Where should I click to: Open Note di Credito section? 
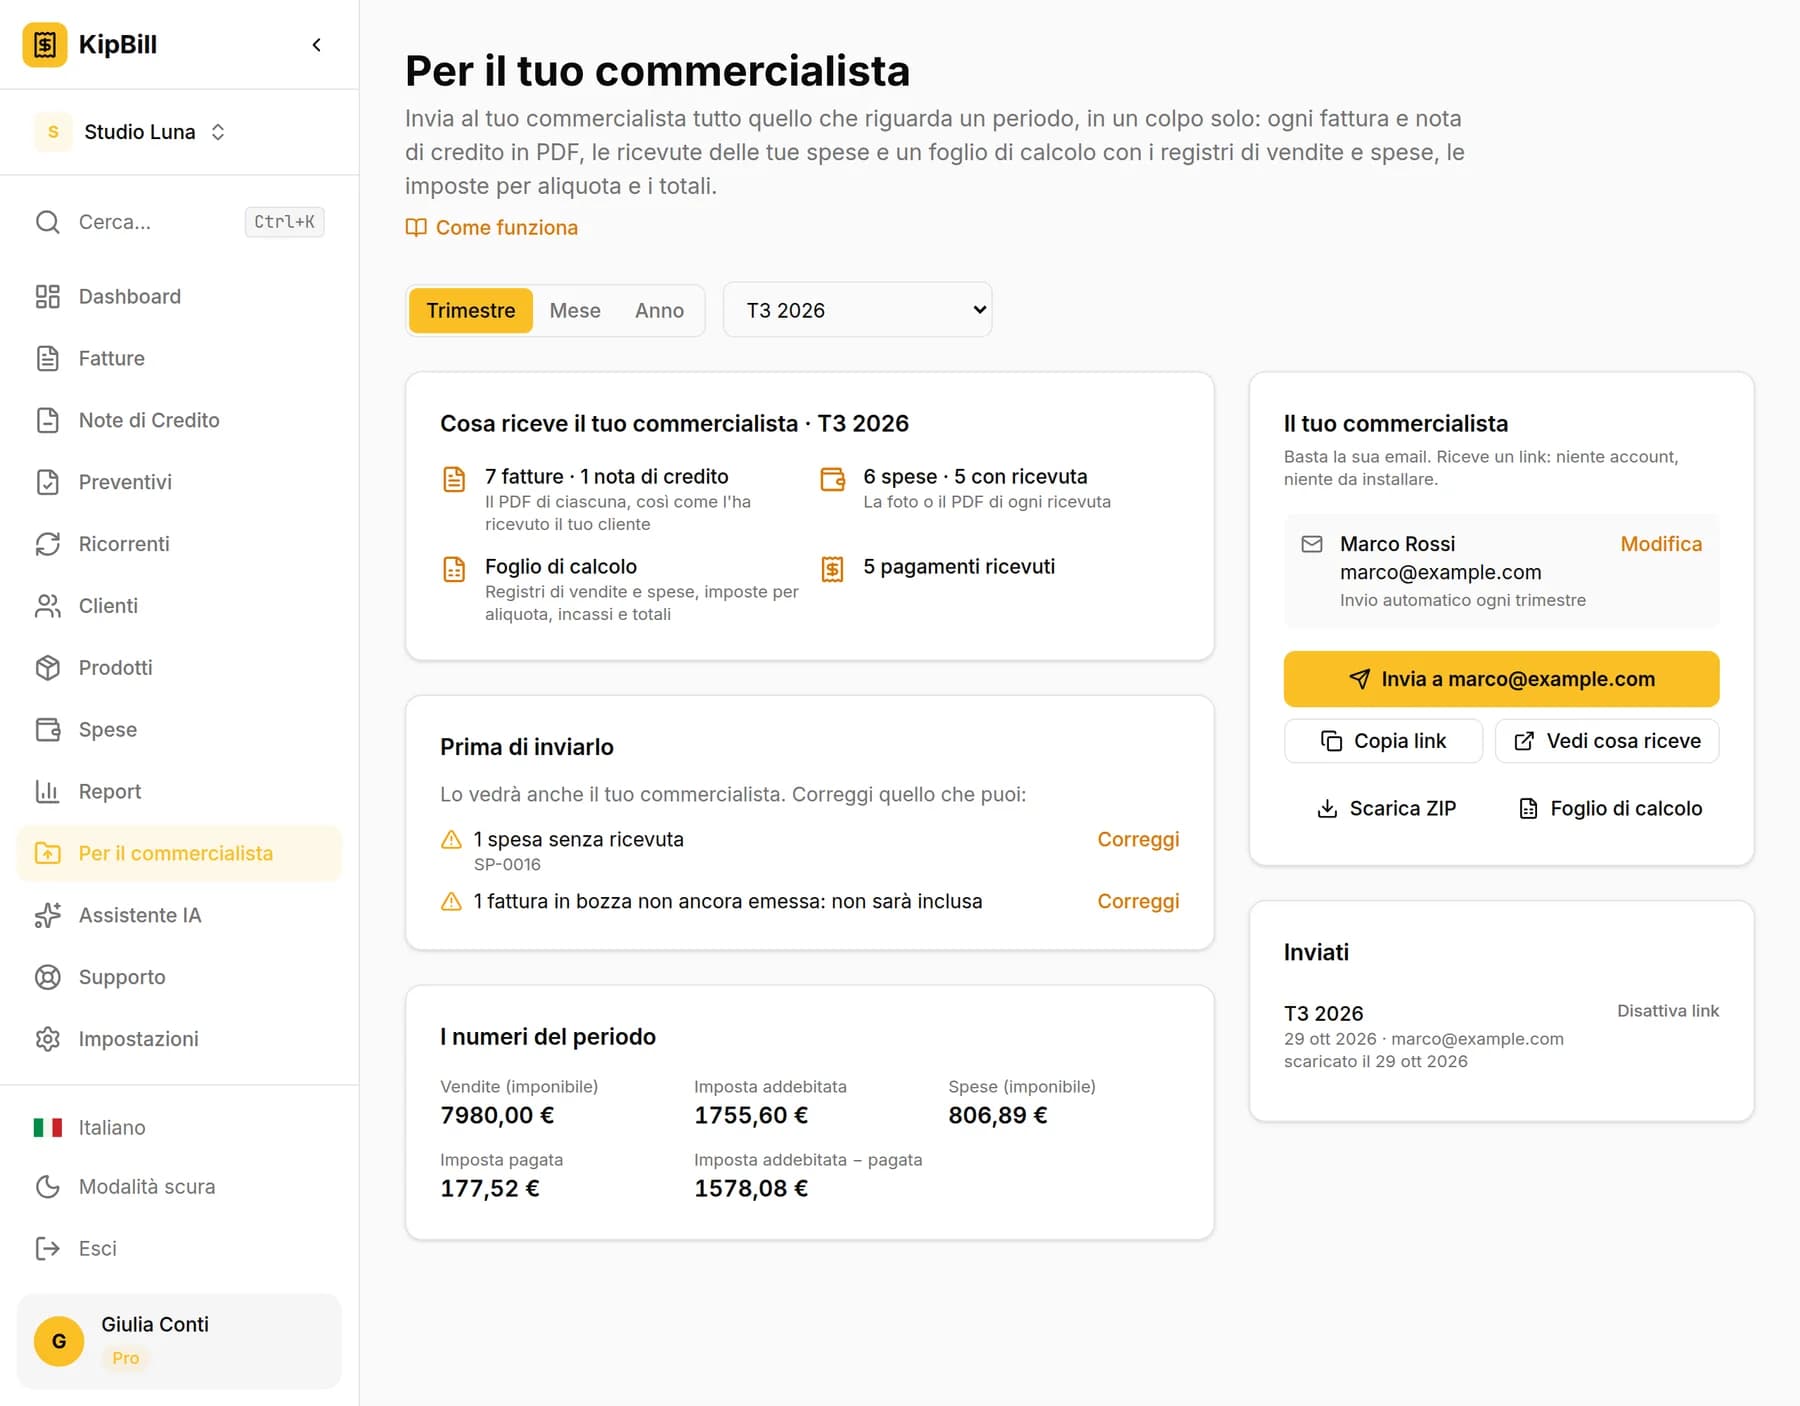pyautogui.click(x=180, y=420)
